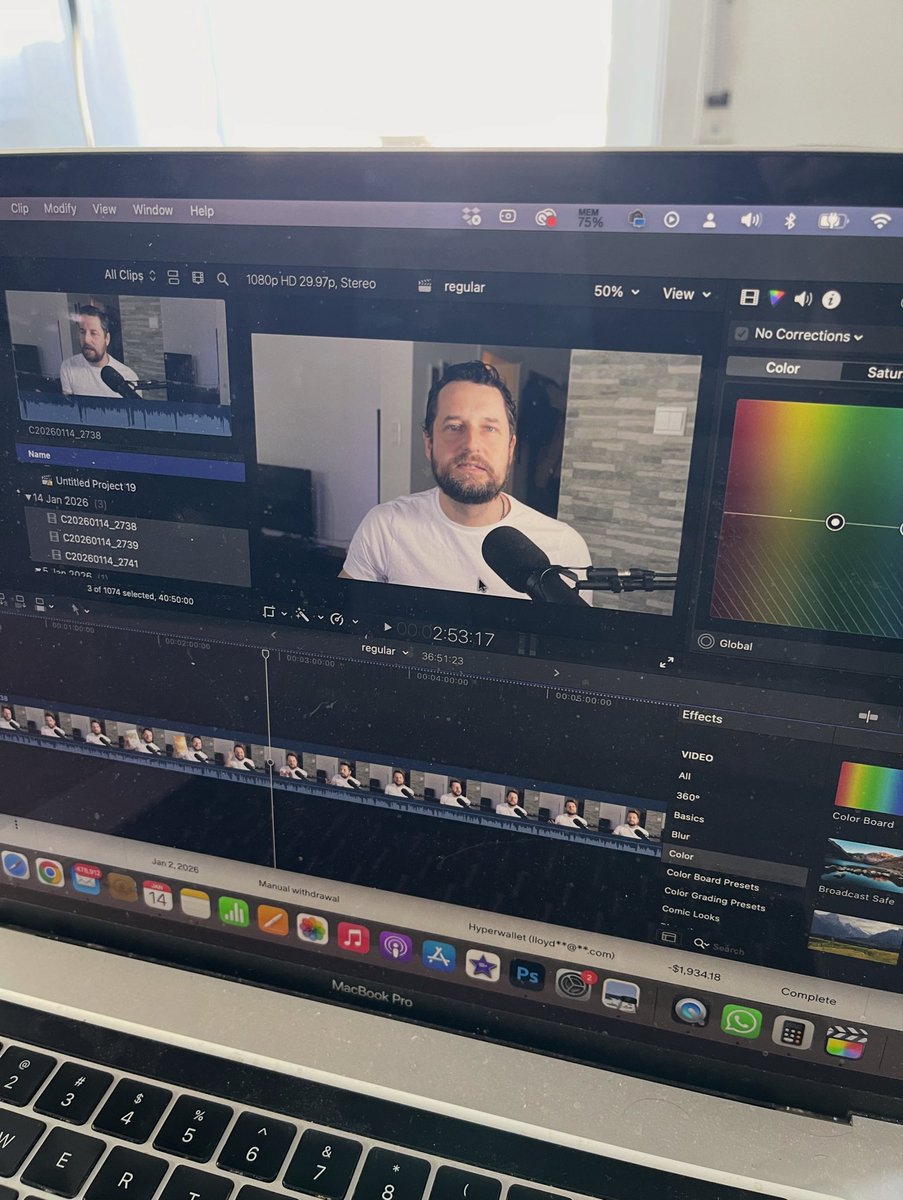Open WhatsApp from the Dock

741,1021
